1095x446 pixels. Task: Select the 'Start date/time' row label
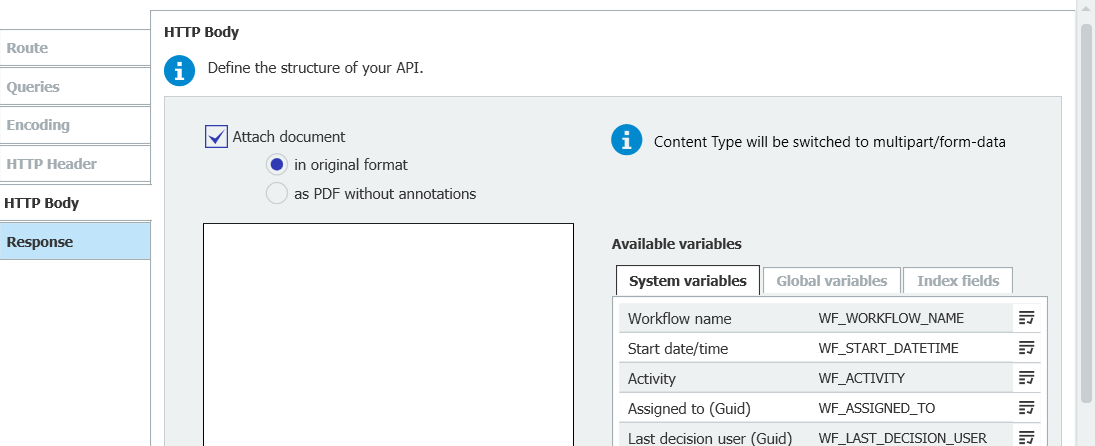677,348
